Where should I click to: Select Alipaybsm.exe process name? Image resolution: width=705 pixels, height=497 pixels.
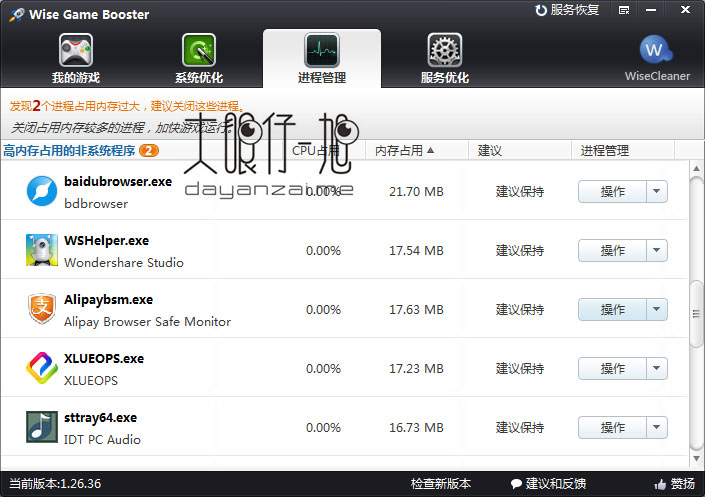(x=108, y=300)
